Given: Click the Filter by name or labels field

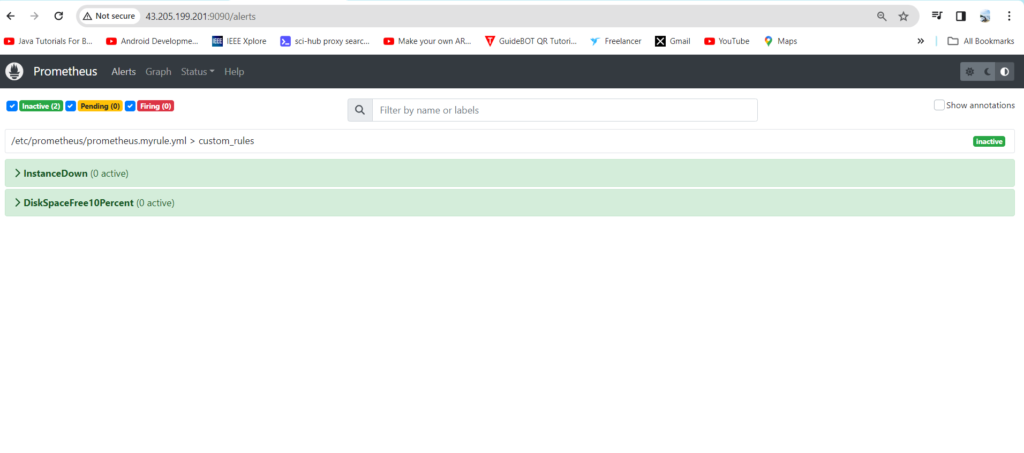Looking at the screenshot, I should [564, 110].
